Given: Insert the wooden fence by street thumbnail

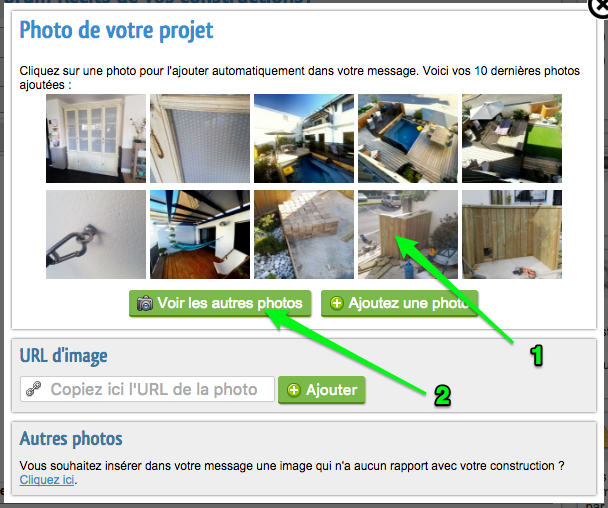Looking at the screenshot, I should point(408,234).
